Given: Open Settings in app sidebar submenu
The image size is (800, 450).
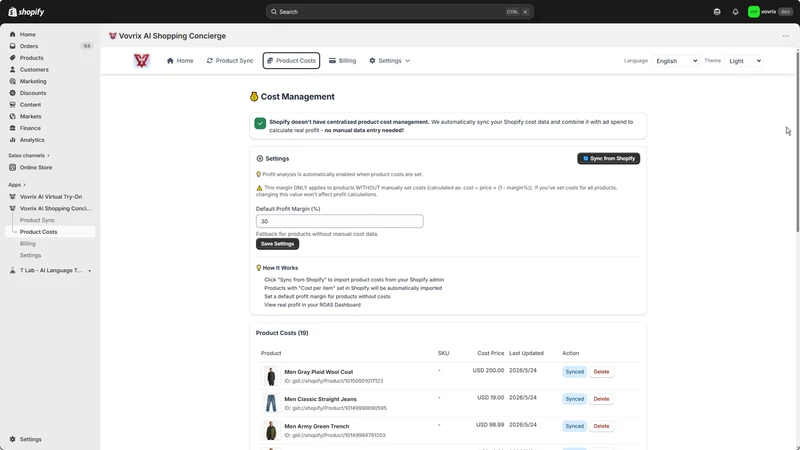Looking at the screenshot, I should click(x=31, y=255).
